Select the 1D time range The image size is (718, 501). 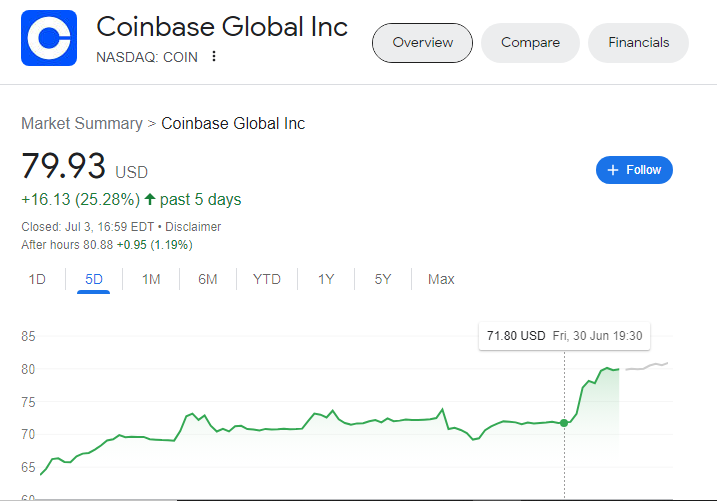[x=37, y=279]
